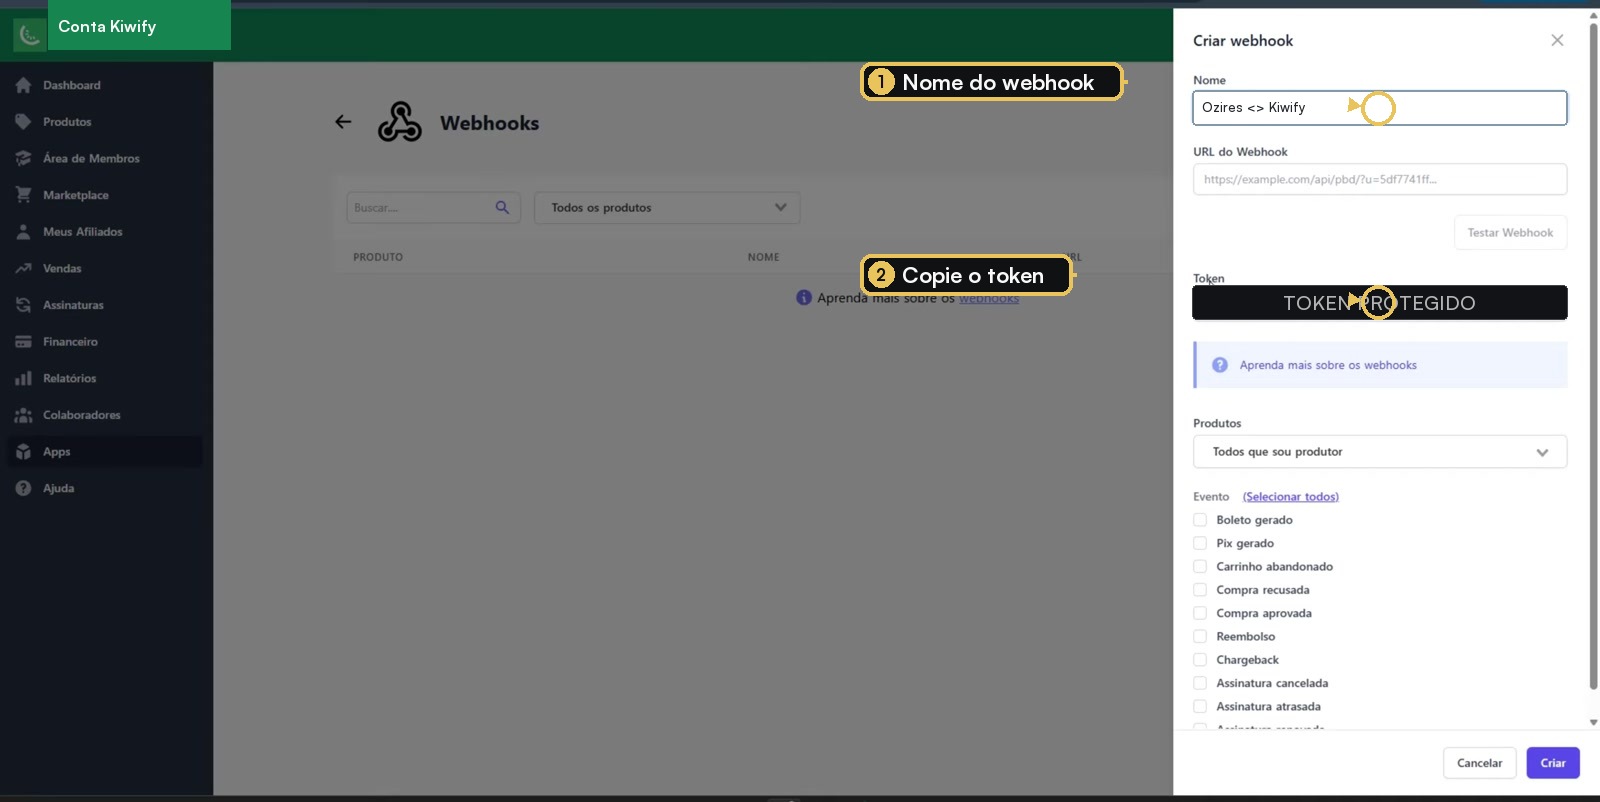Screen dimensions: 1600x802
Task: Click the Vendas trend icon
Action: tap(23, 268)
